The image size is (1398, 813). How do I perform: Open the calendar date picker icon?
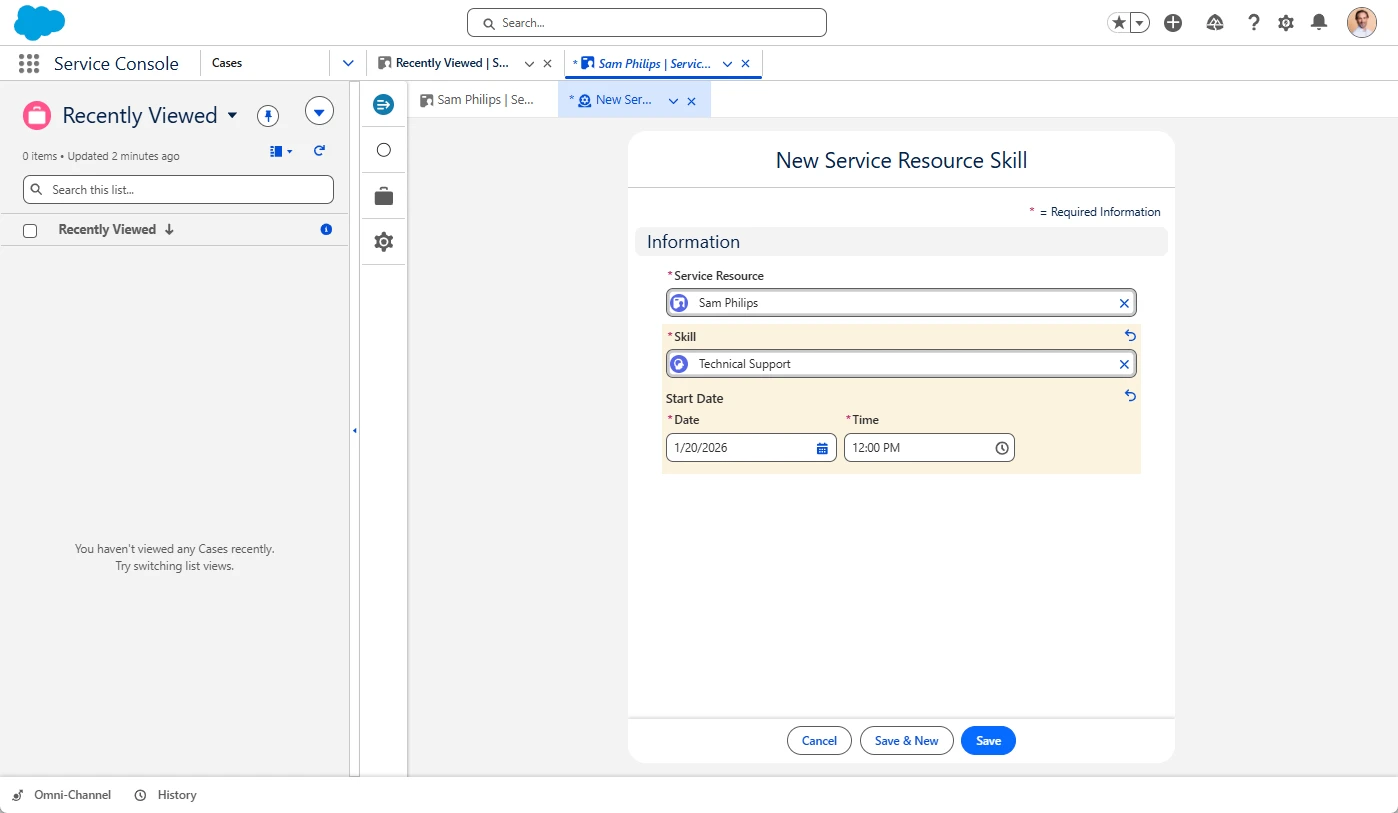tap(822, 448)
